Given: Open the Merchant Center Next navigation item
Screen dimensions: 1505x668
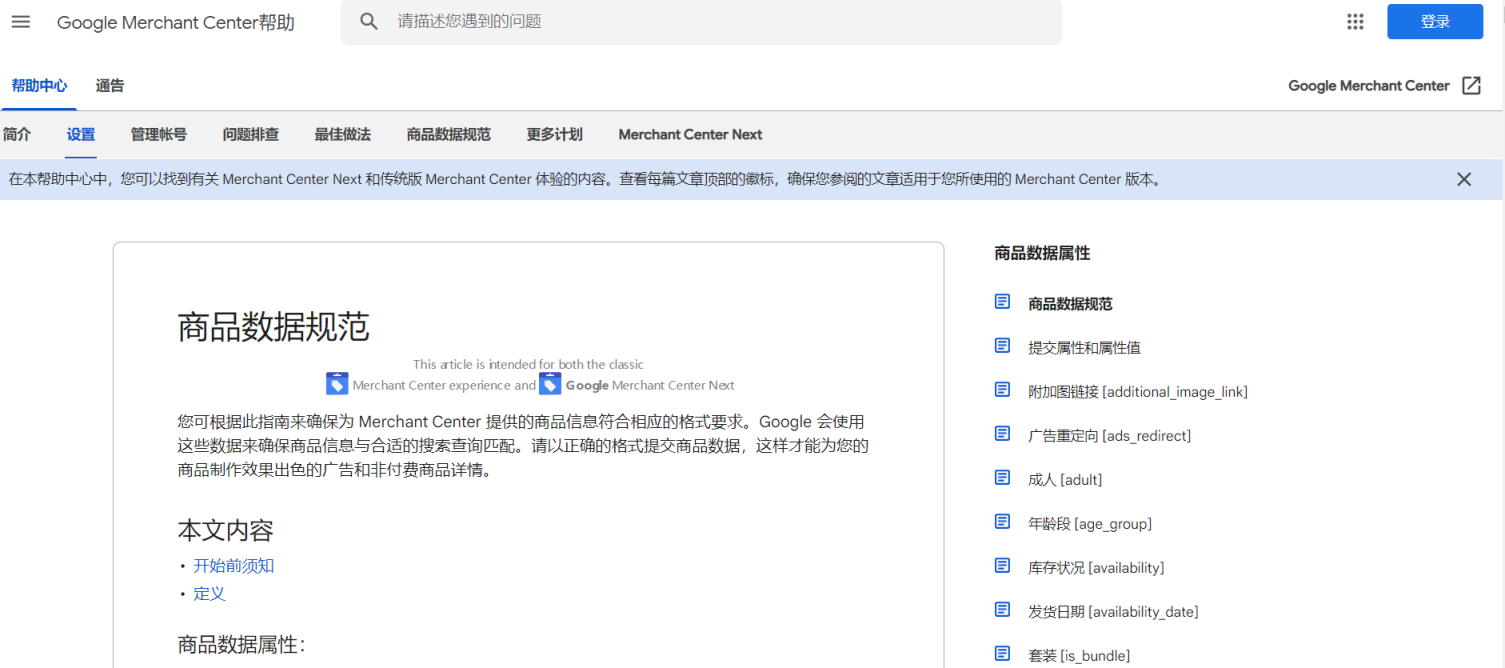Looking at the screenshot, I should coord(690,134).
